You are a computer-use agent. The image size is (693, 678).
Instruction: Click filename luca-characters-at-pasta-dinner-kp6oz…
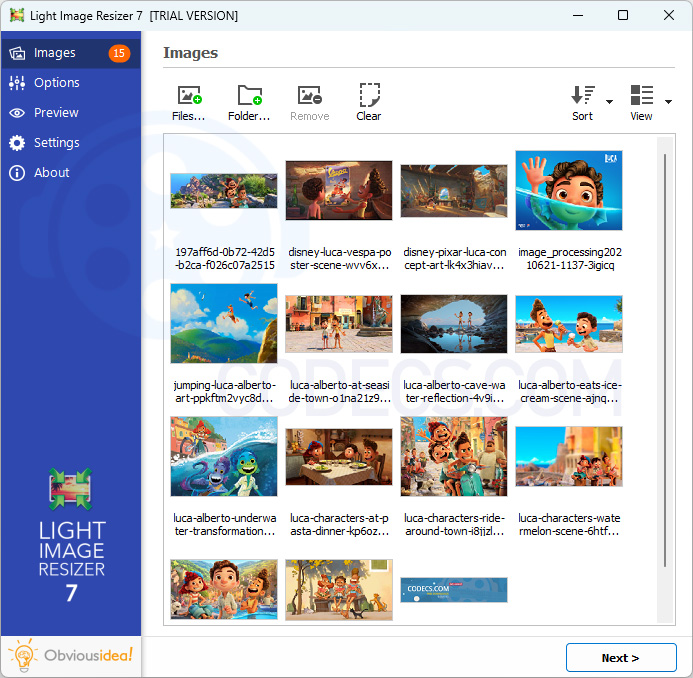point(339,525)
